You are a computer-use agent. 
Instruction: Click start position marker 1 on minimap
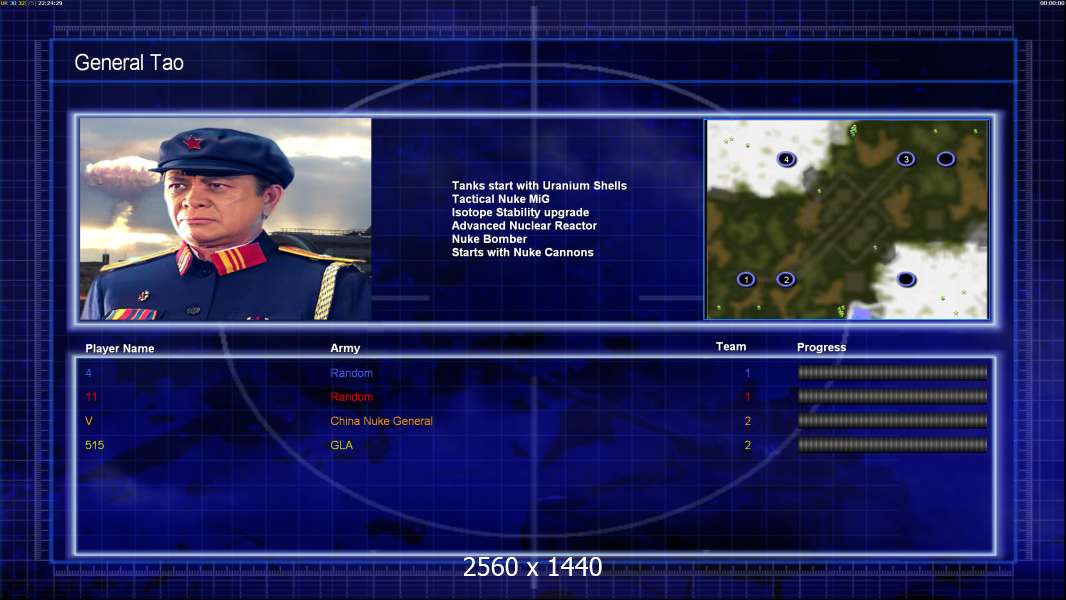pyautogui.click(x=746, y=279)
